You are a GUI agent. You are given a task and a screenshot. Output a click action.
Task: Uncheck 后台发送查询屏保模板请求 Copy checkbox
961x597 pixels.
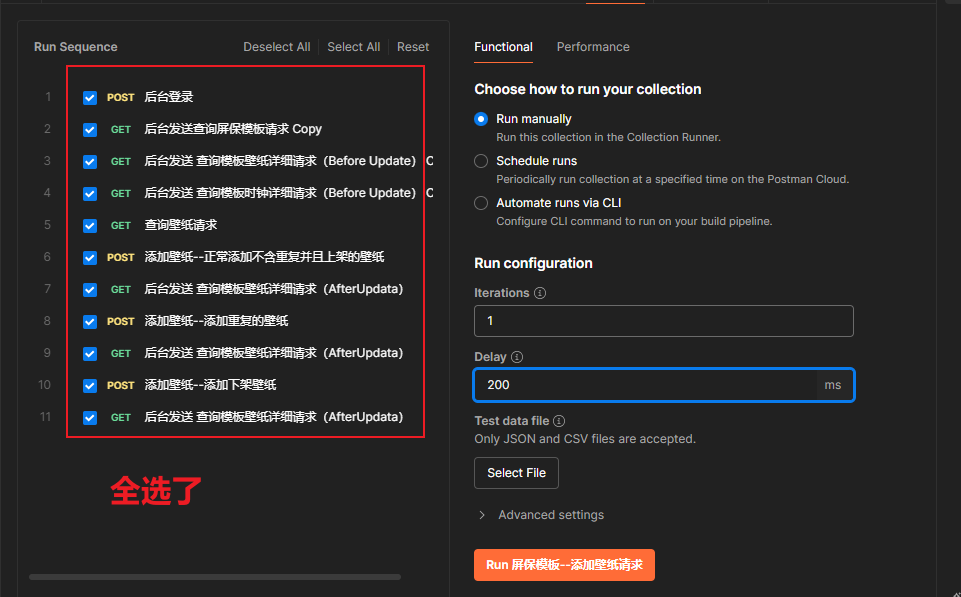pos(90,129)
